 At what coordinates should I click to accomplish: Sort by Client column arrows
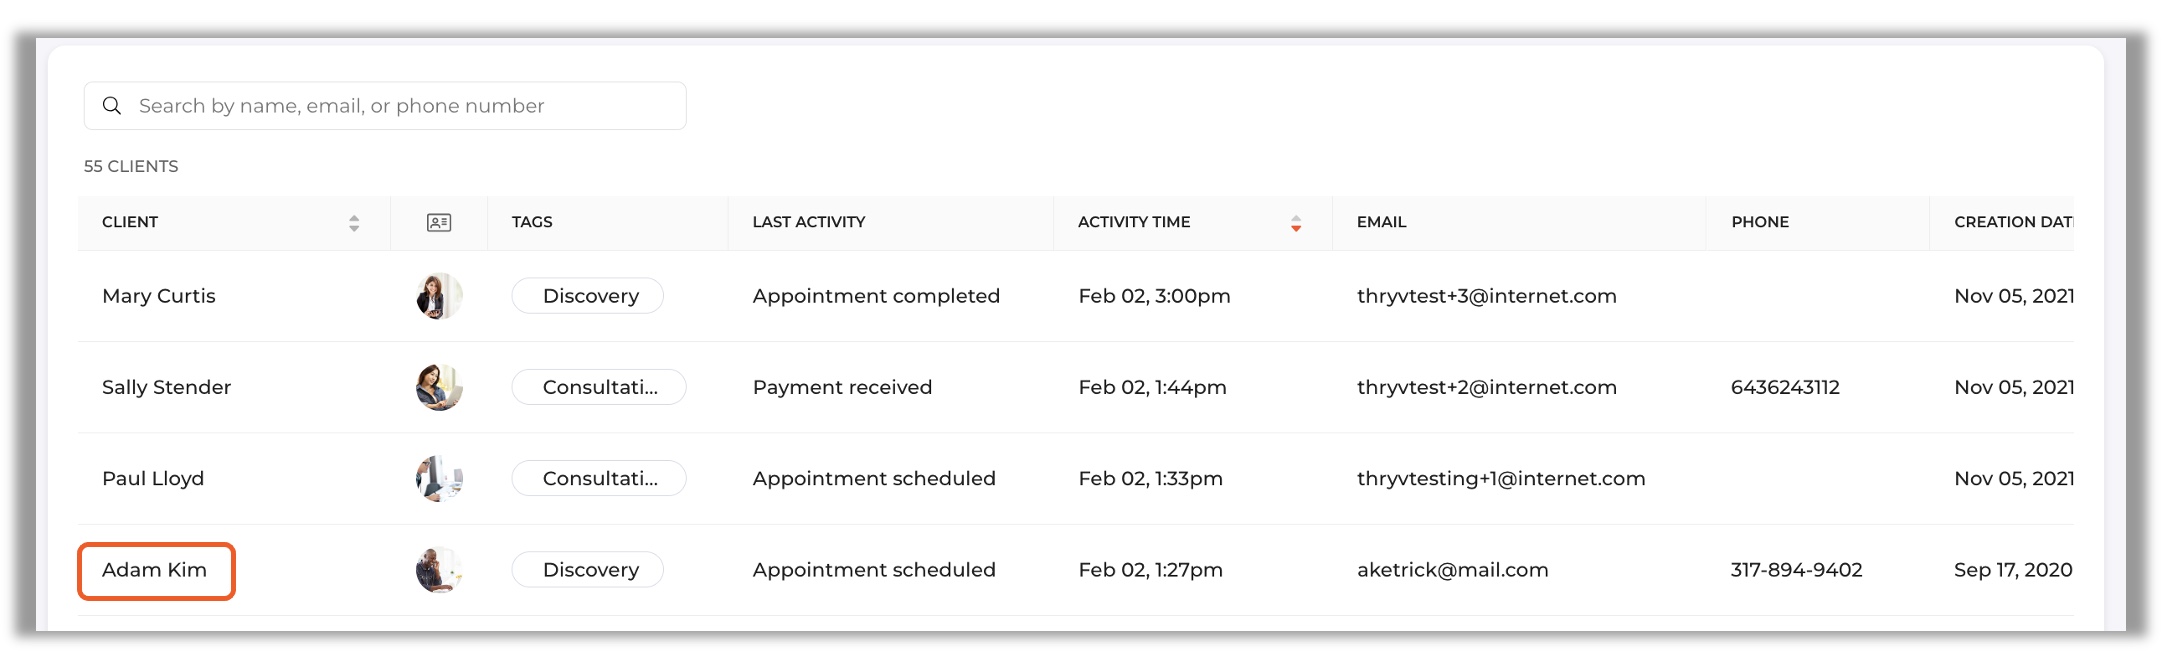[354, 223]
